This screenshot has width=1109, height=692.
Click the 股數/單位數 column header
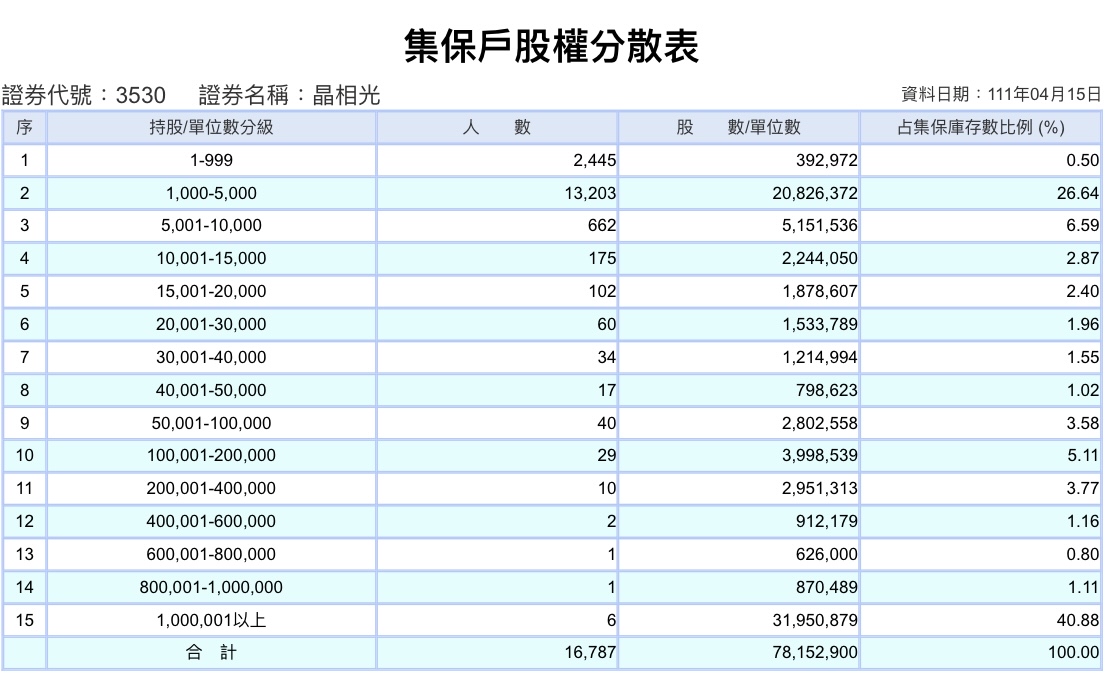tap(739, 127)
